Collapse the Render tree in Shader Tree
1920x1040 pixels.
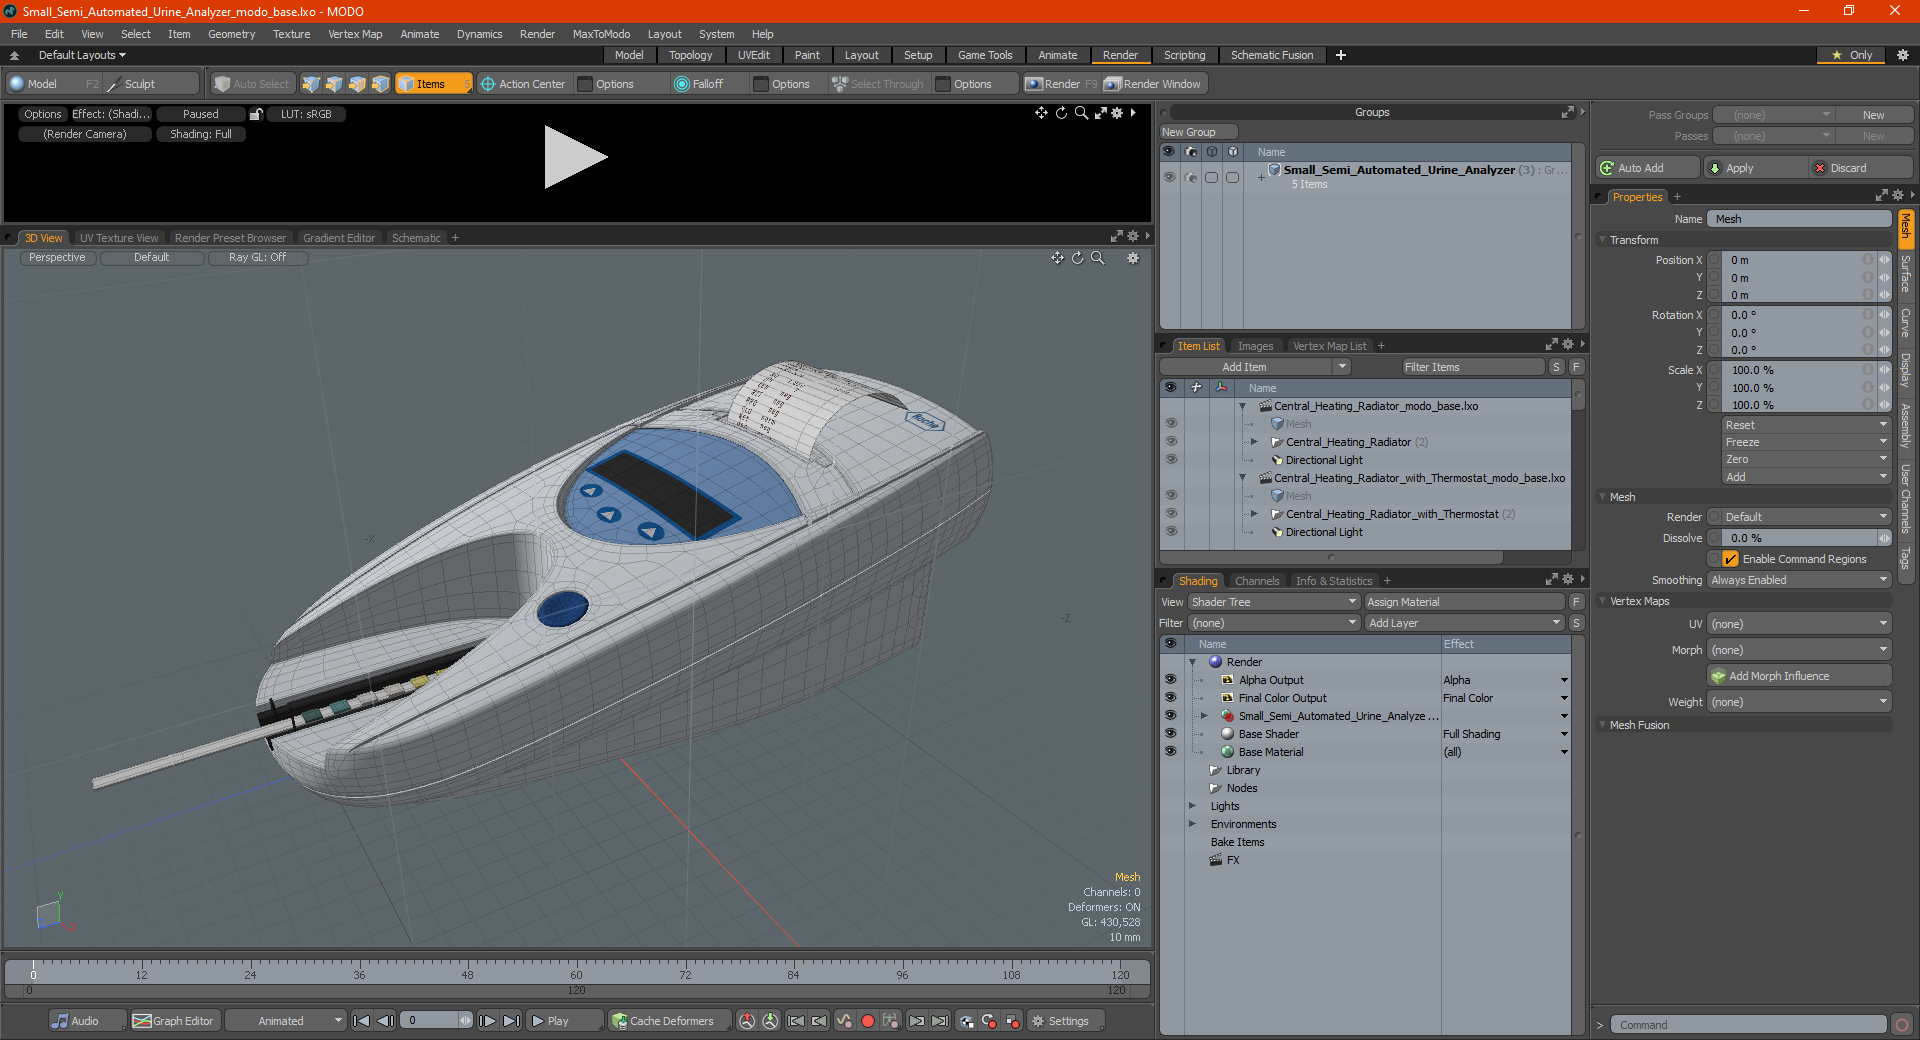[1192, 662]
